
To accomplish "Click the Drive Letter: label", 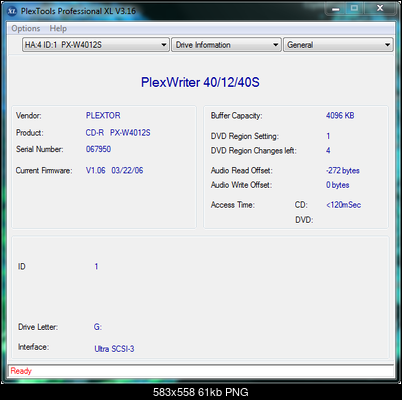I will (x=38, y=327).
